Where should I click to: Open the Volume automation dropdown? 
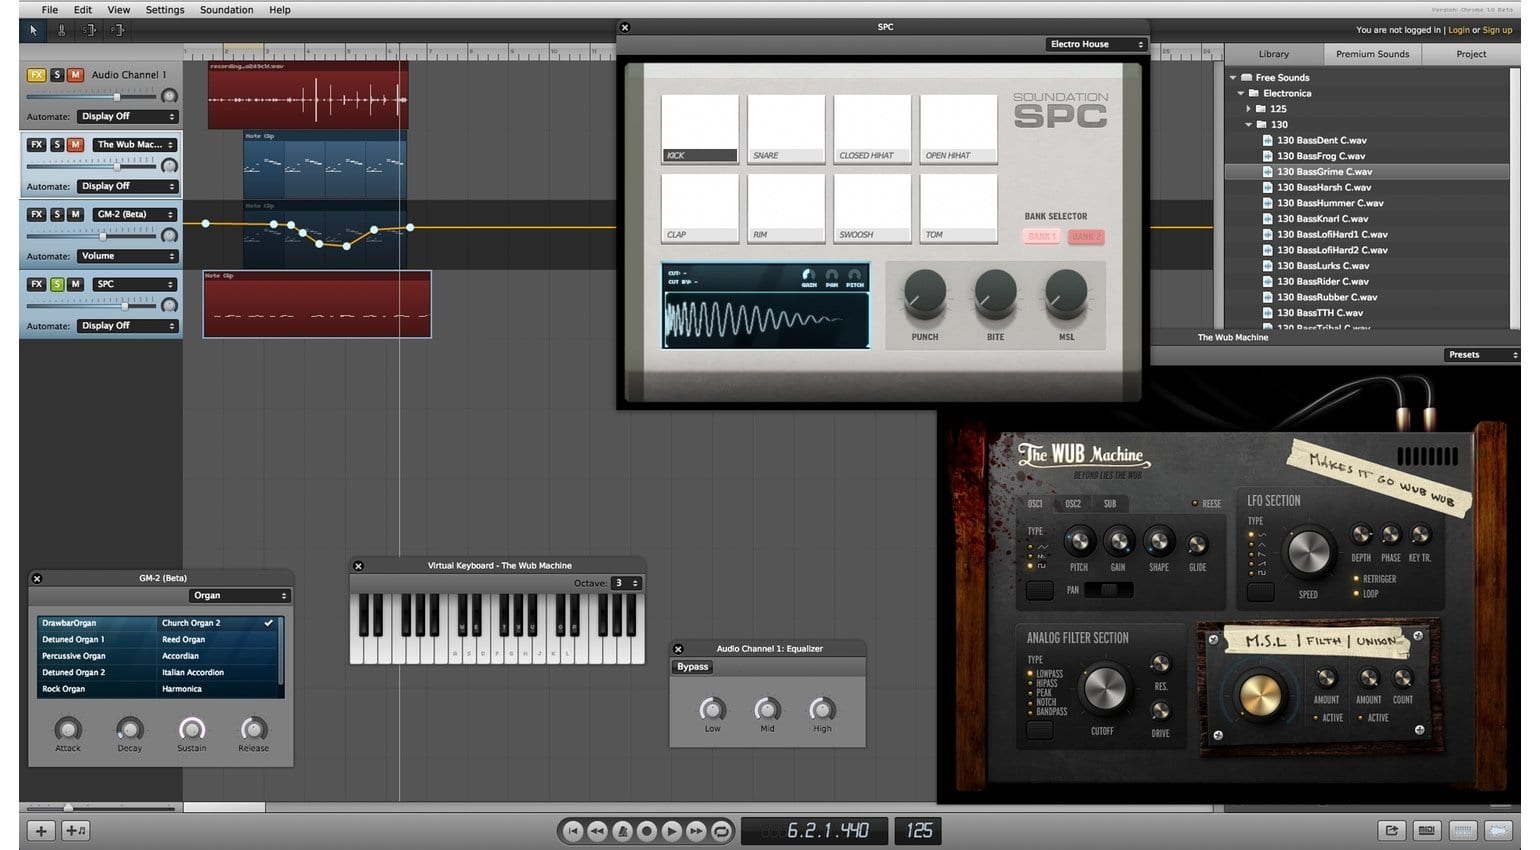click(x=127, y=256)
